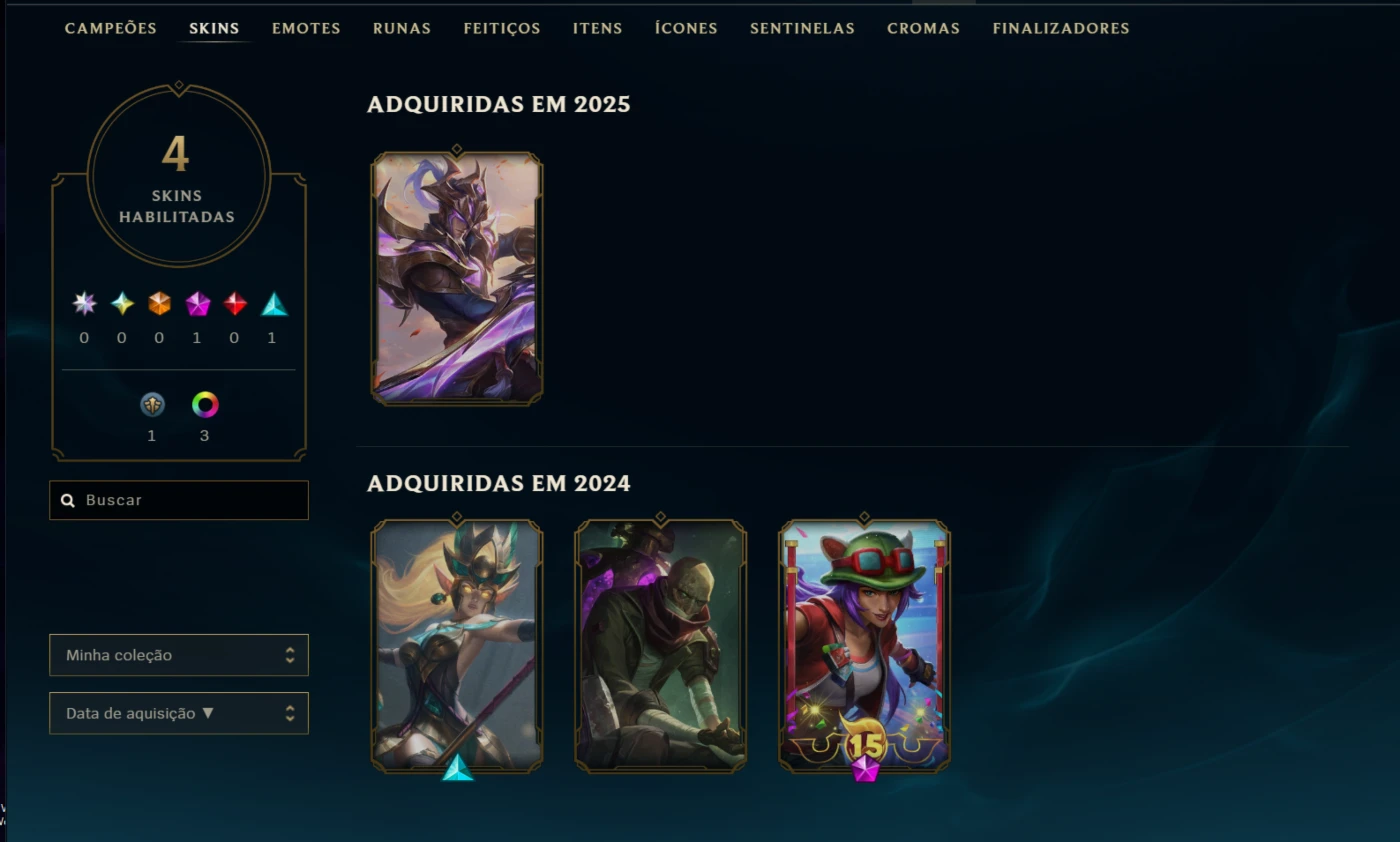
Task: Open the Finalizadores tab
Action: pos(1061,28)
